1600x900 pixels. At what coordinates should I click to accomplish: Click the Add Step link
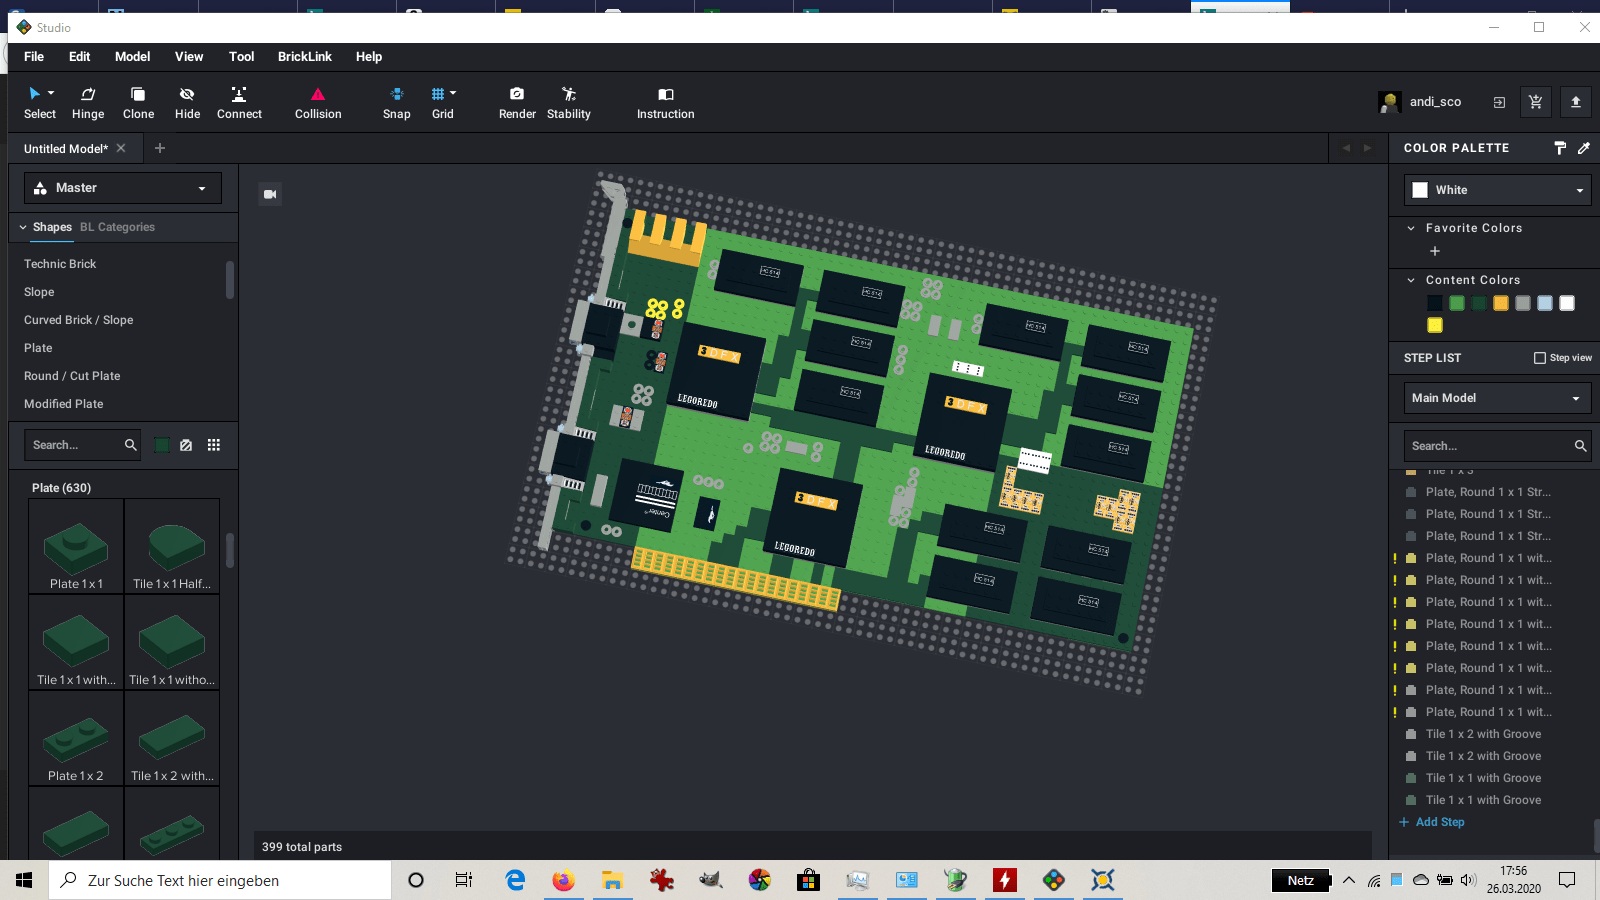(1432, 822)
